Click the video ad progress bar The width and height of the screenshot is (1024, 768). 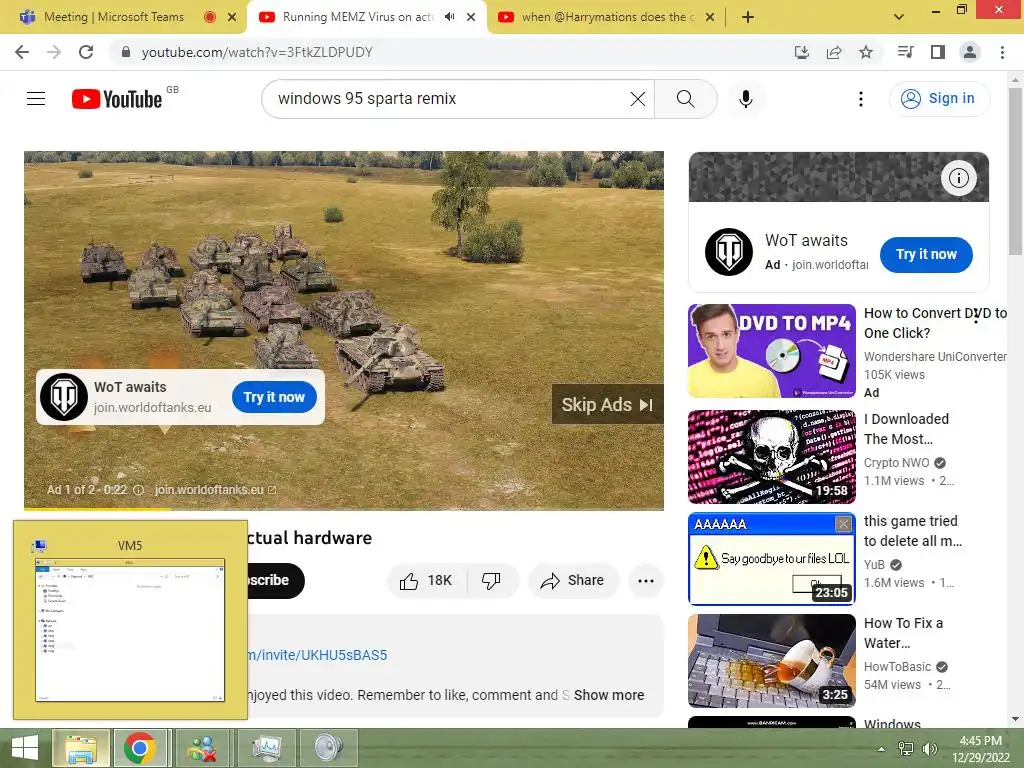344,508
